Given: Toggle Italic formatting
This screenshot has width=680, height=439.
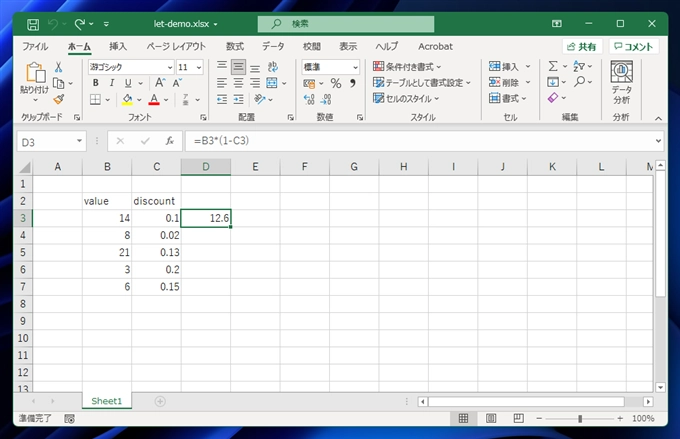Looking at the screenshot, I should click(112, 83).
